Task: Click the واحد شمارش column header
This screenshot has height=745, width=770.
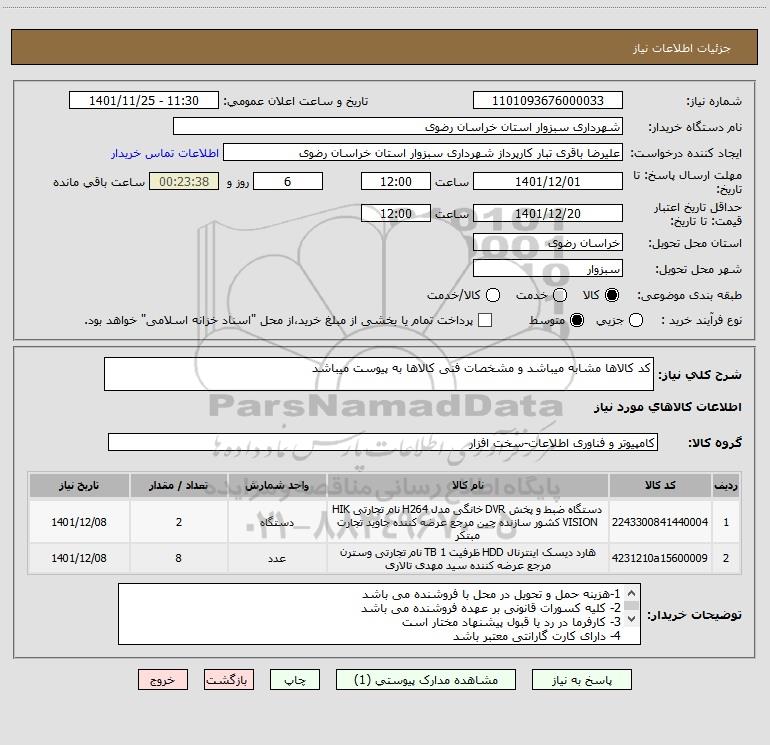Action: pyautogui.click(x=277, y=485)
